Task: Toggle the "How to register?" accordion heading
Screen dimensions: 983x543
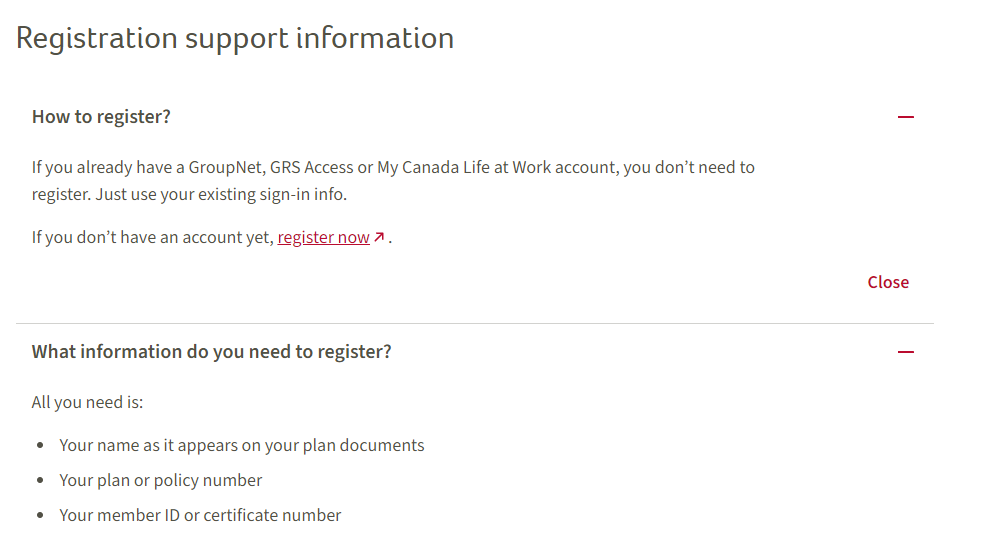Action: coord(101,117)
